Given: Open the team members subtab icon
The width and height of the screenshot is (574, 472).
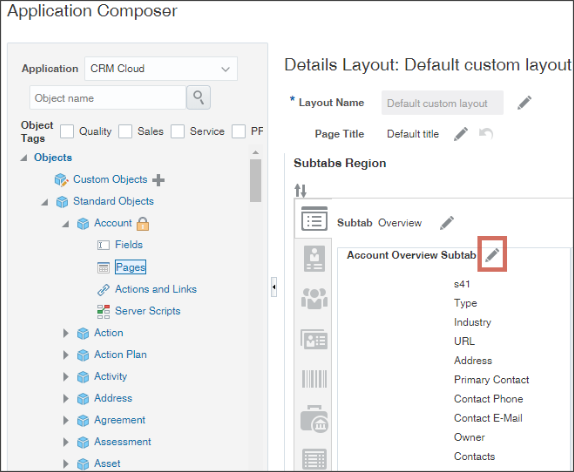Looking at the screenshot, I should pyautogui.click(x=314, y=298).
